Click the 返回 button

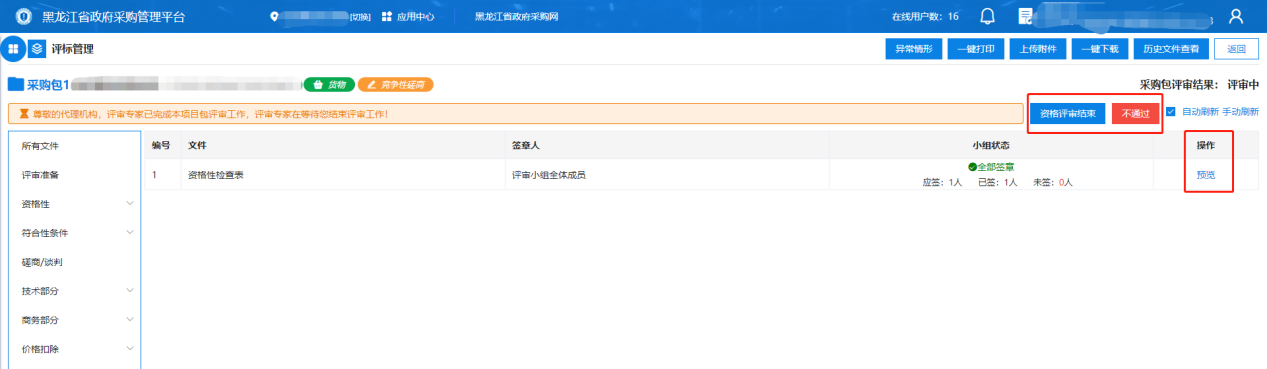[1236, 49]
